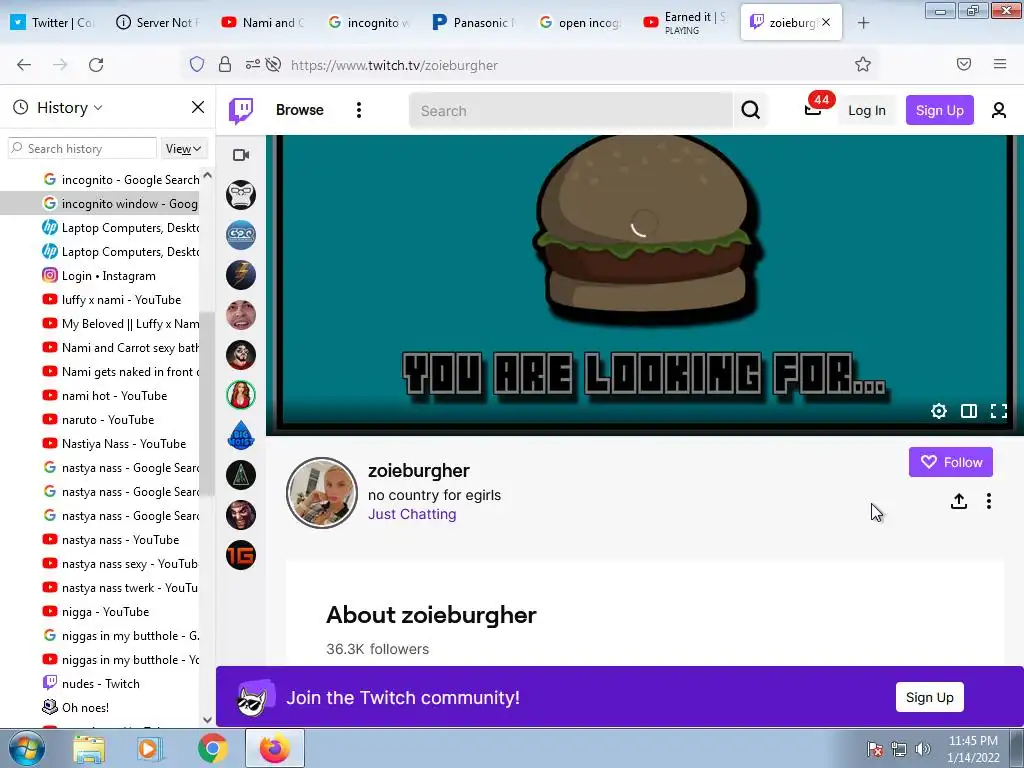Open Firefox tracking protection shield
The height and width of the screenshot is (768, 1024).
197,64
